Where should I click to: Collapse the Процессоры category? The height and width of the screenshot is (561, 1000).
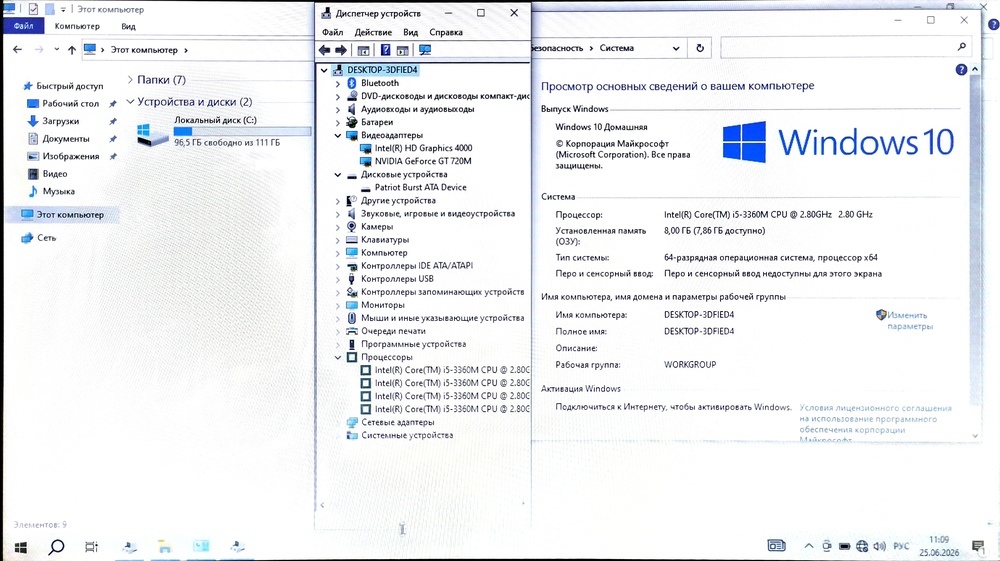(x=337, y=358)
